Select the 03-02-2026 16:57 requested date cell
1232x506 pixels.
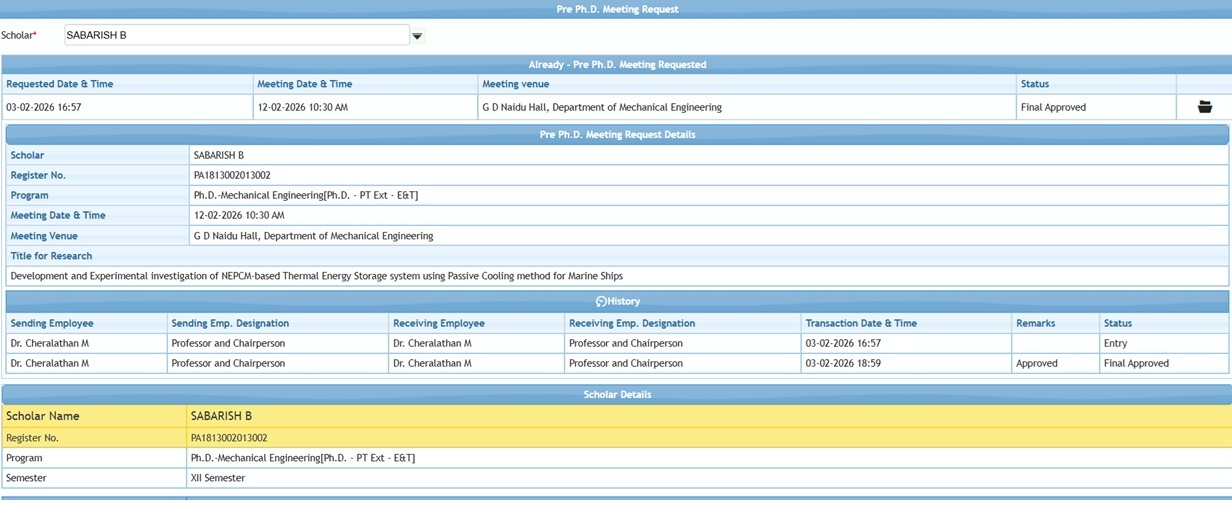(44, 107)
